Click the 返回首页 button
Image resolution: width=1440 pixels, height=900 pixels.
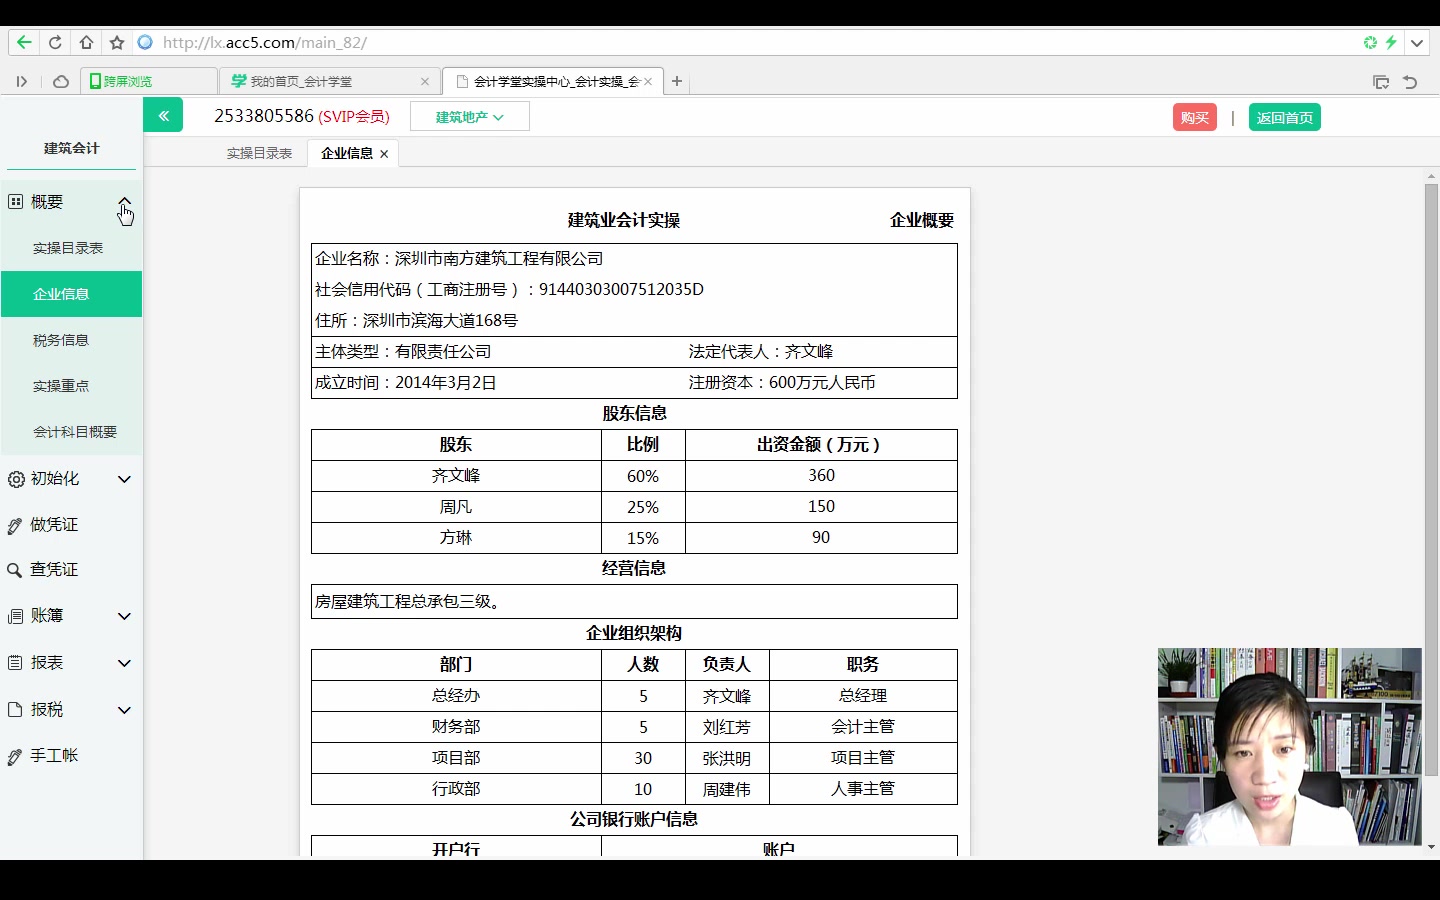[x=1284, y=117]
